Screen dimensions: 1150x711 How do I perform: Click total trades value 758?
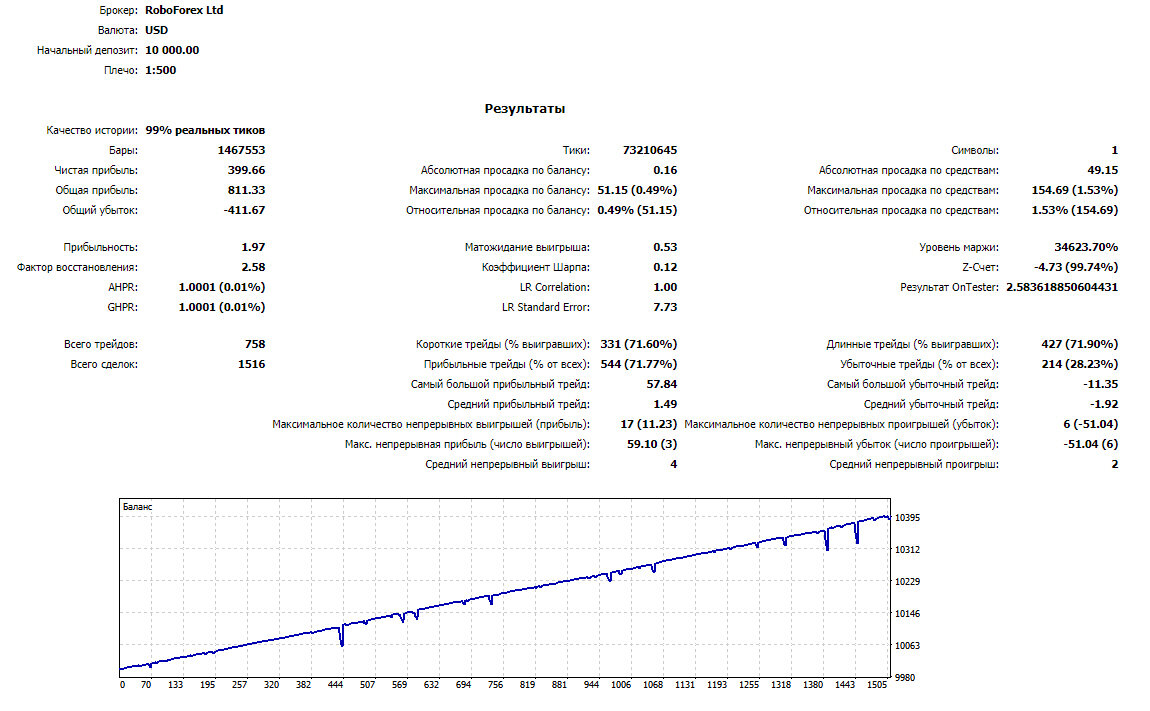[x=255, y=344]
